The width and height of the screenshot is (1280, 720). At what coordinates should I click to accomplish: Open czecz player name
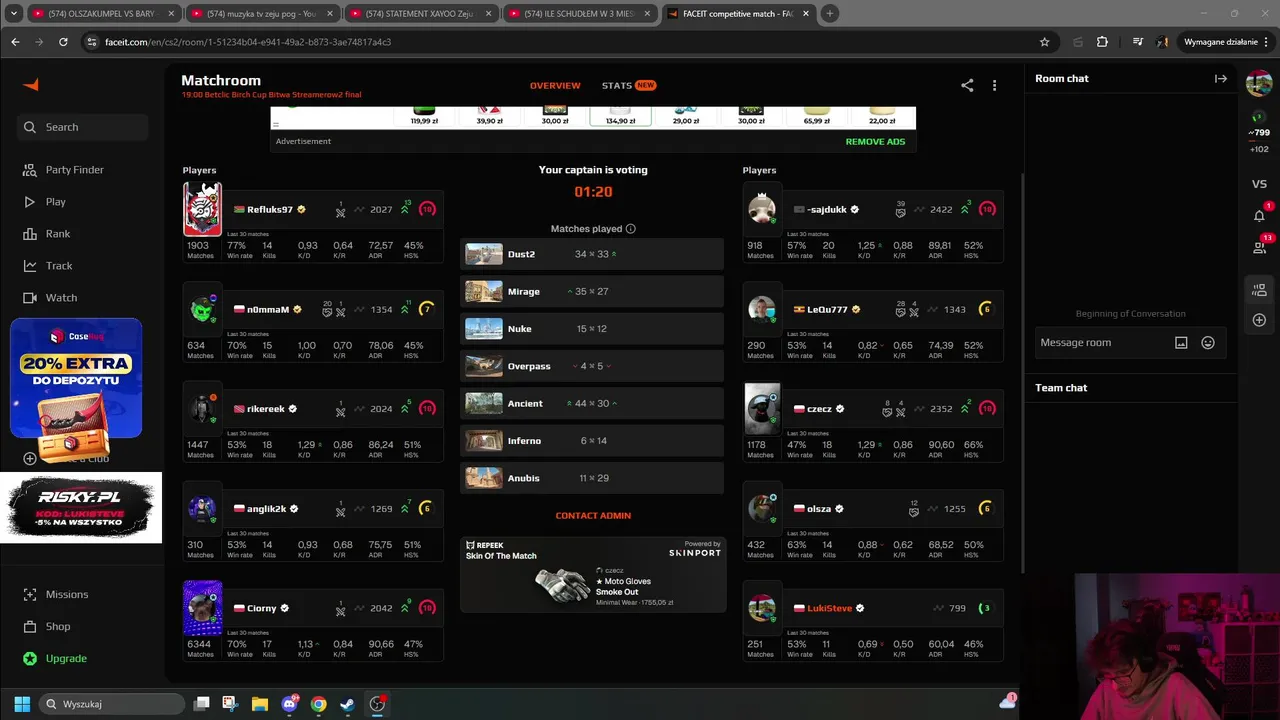[x=819, y=409]
